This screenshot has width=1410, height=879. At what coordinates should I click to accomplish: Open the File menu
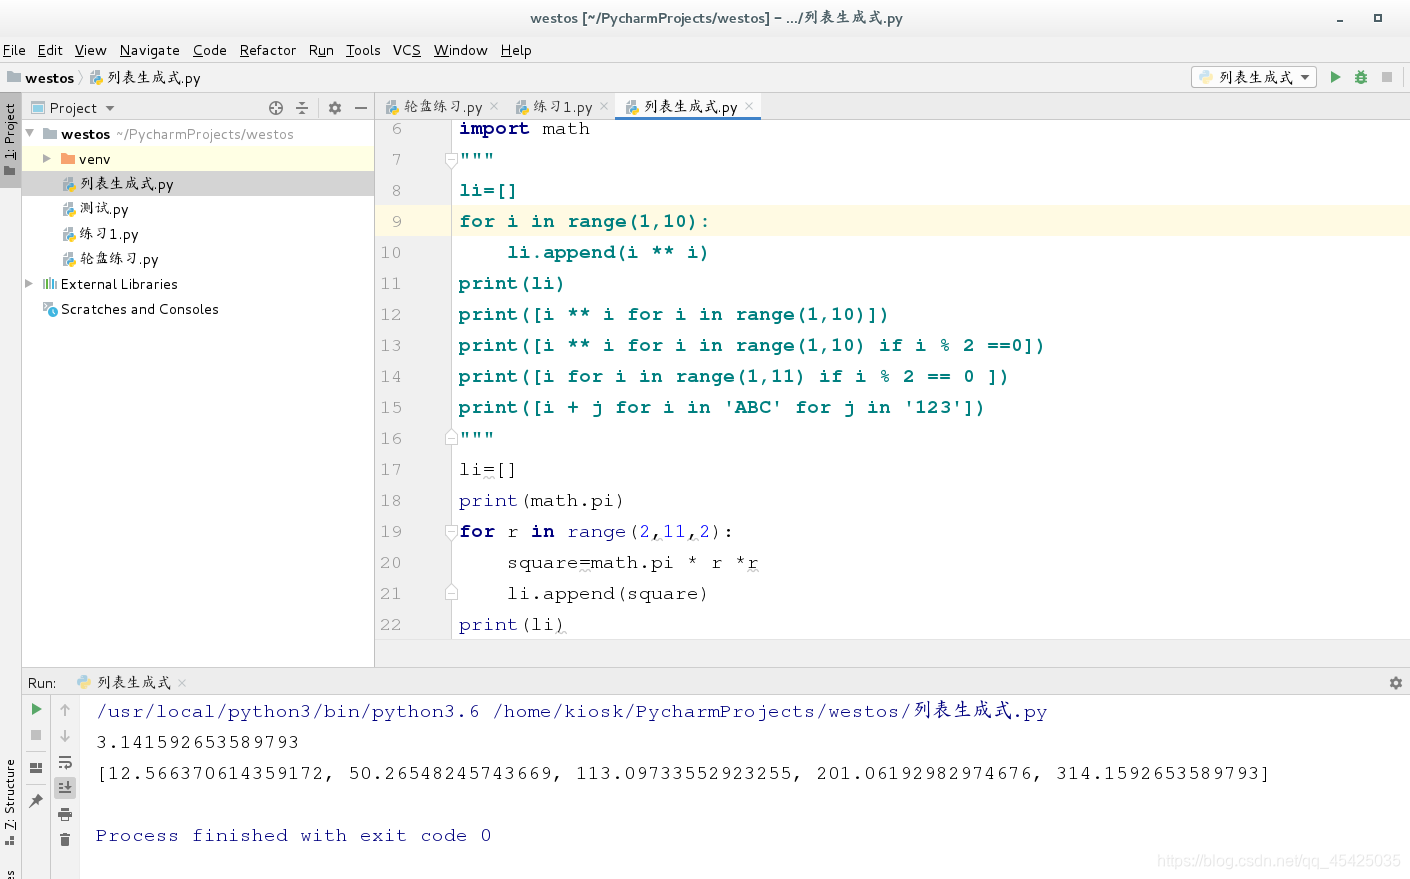click(14, 50)
